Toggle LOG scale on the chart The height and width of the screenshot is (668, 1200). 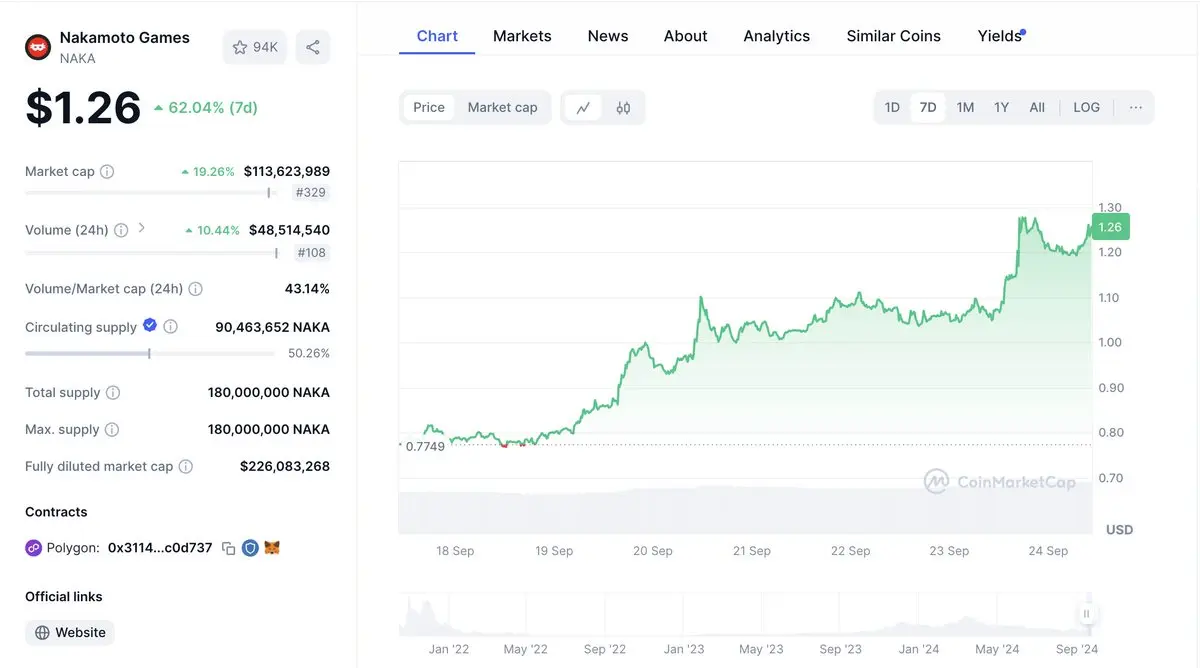click(1086, 108)
